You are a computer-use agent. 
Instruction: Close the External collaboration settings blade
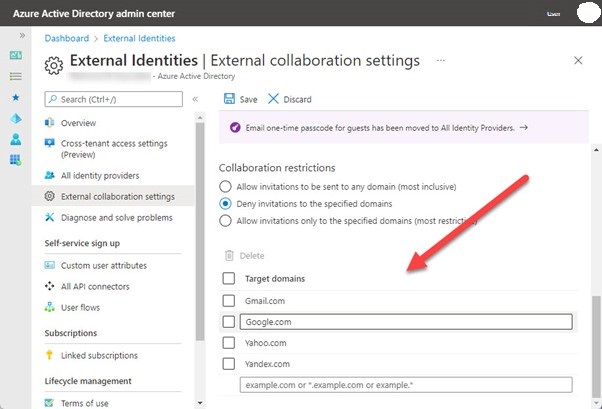(x=578, y=60)
